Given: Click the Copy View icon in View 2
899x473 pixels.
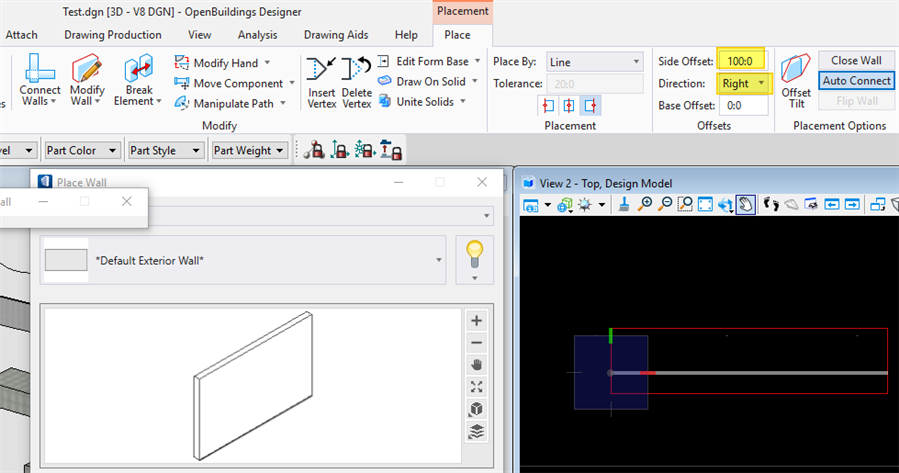Looking at the screenshot, I should 877,205.
